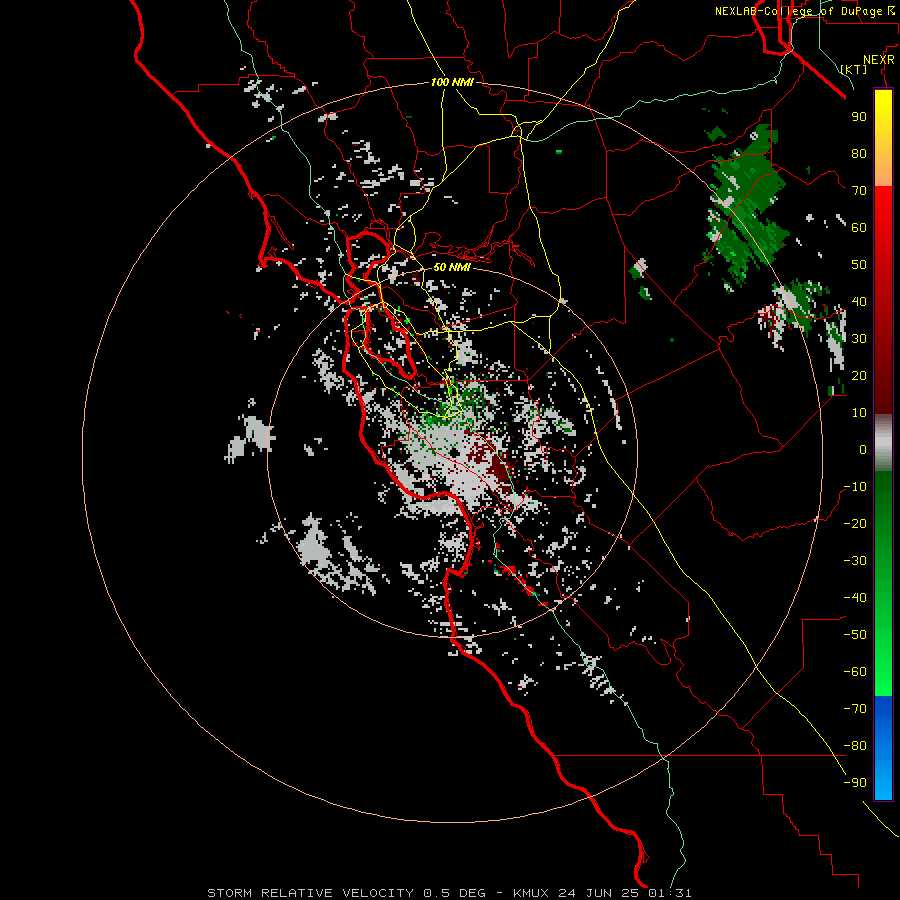
Task: Click the 40 value on velocity scale
Action: pyautogui.click(x=859, y=301)
